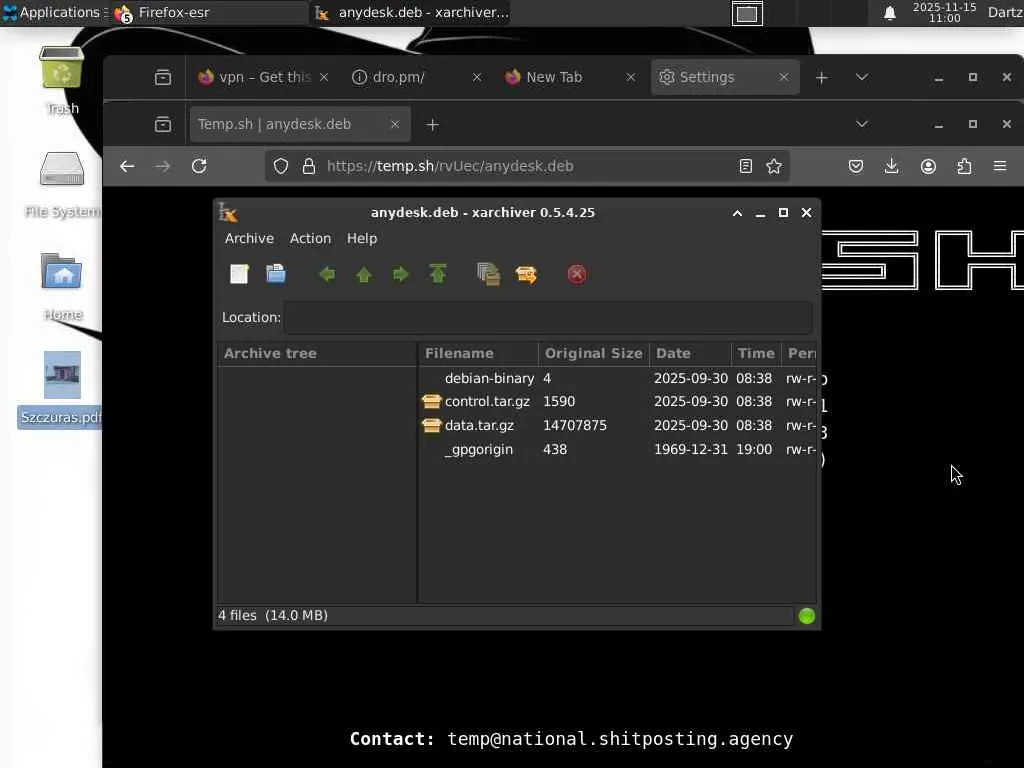
Task: Click the workspace switcher in top panel
Action: pos(747,13)
